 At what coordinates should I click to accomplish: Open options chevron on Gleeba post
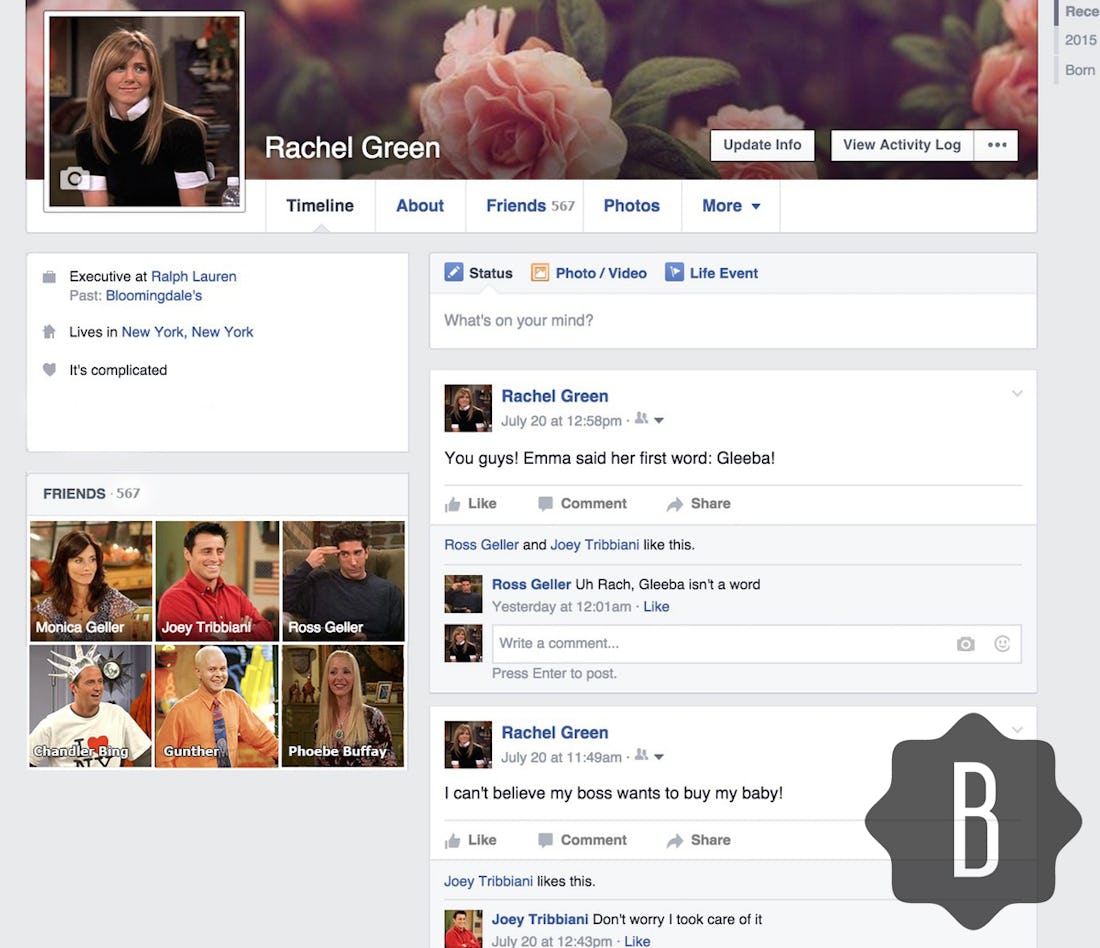pos(1017,393)
